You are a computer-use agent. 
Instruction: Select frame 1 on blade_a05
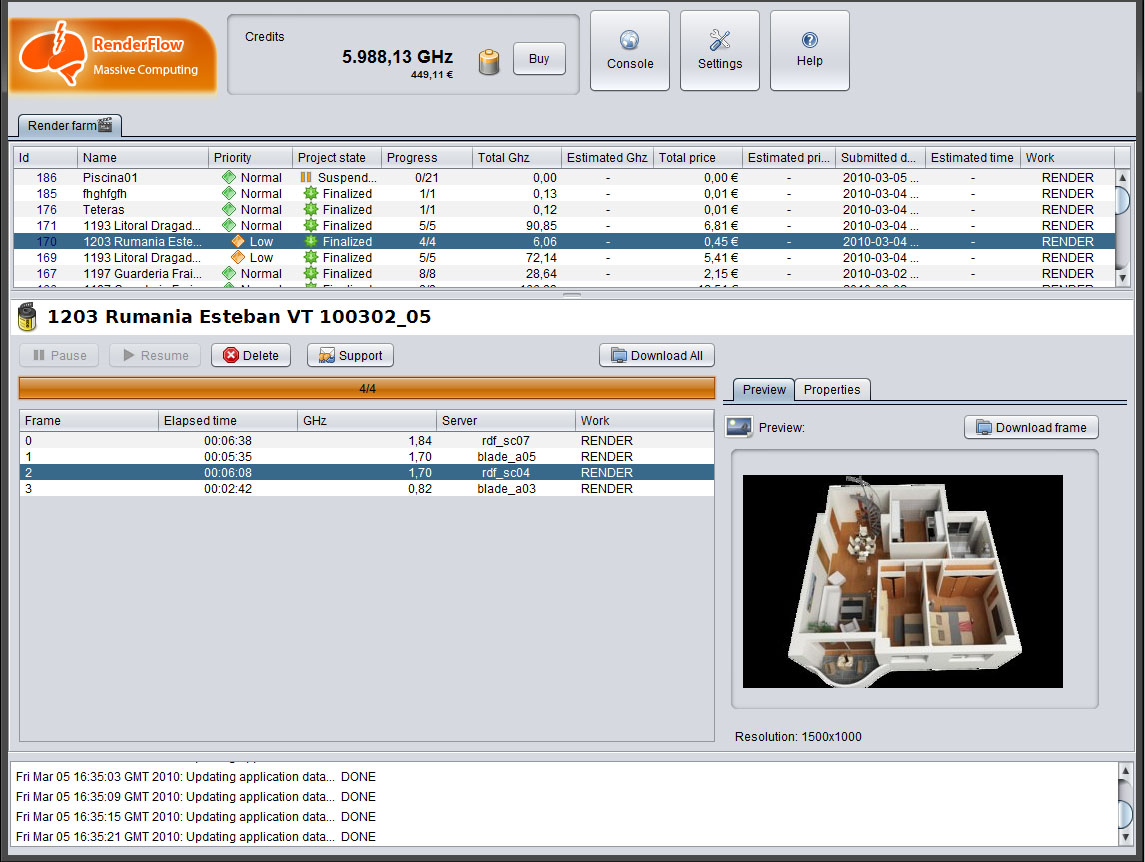click(367, 457)
